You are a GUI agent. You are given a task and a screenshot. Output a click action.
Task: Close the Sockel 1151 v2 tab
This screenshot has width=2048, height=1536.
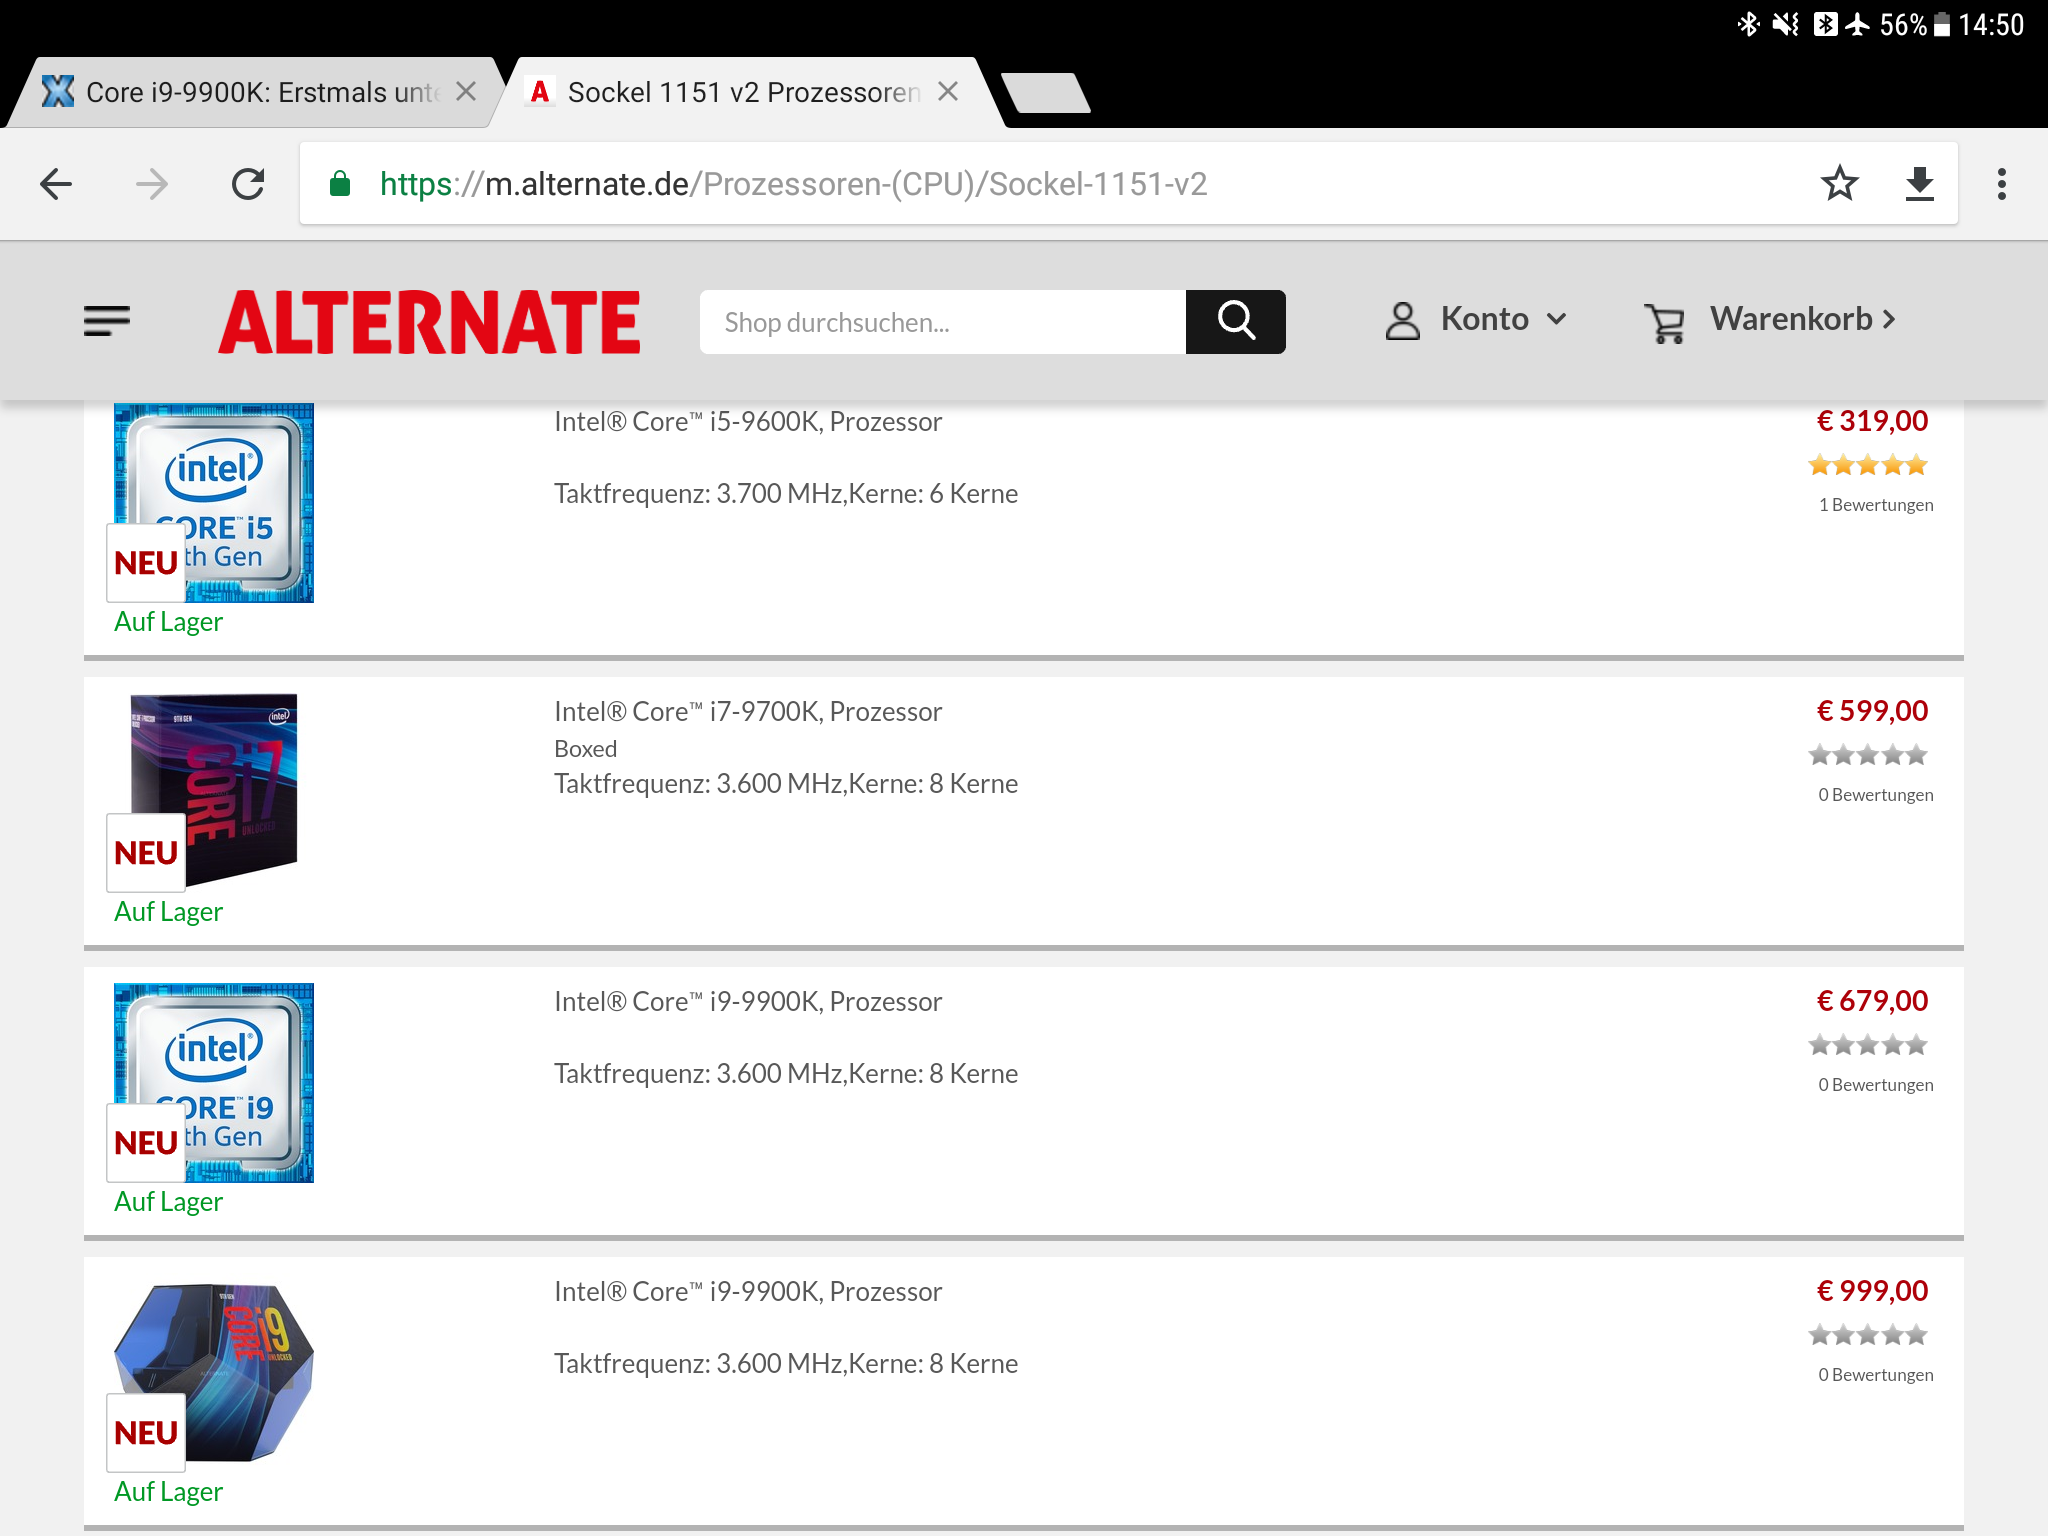pos(949,92)
